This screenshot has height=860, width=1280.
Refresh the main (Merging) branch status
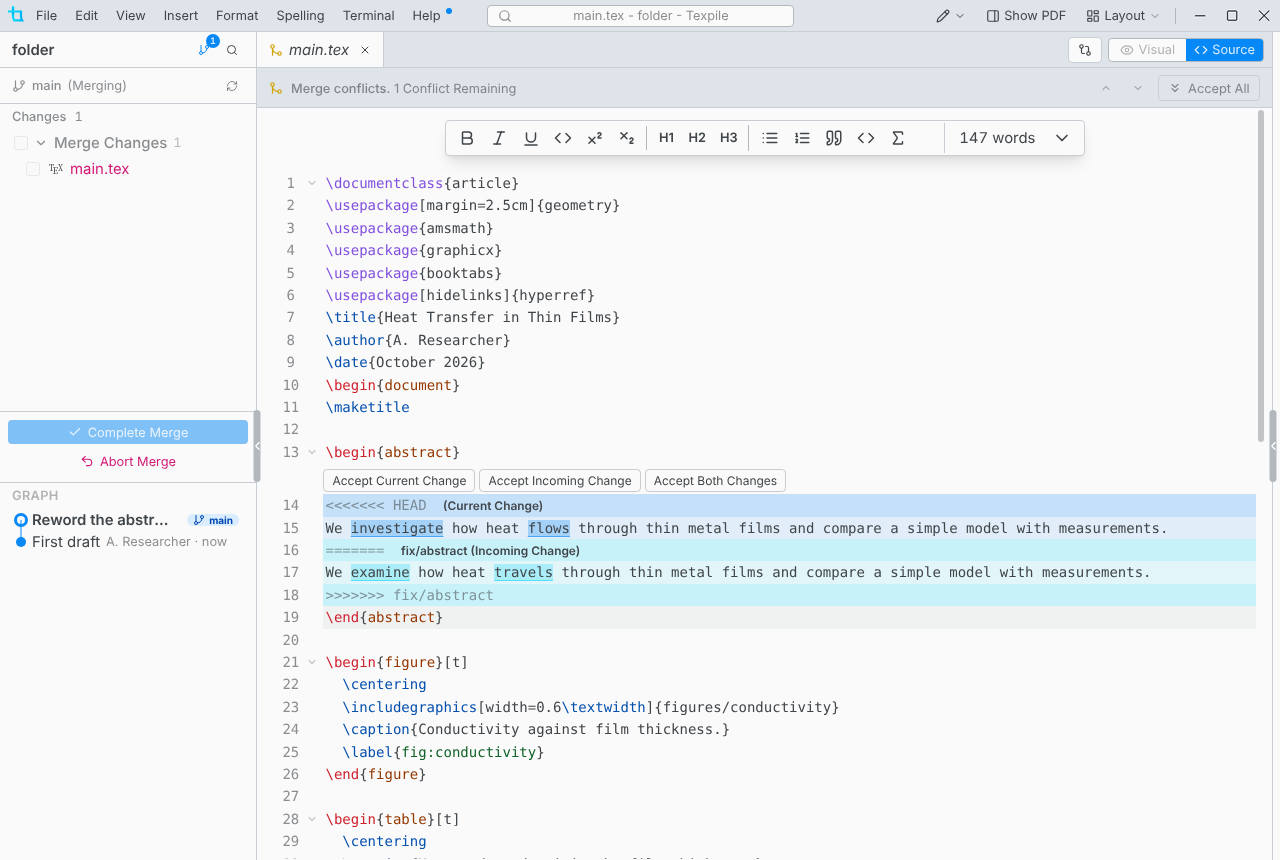click(232, 86)
